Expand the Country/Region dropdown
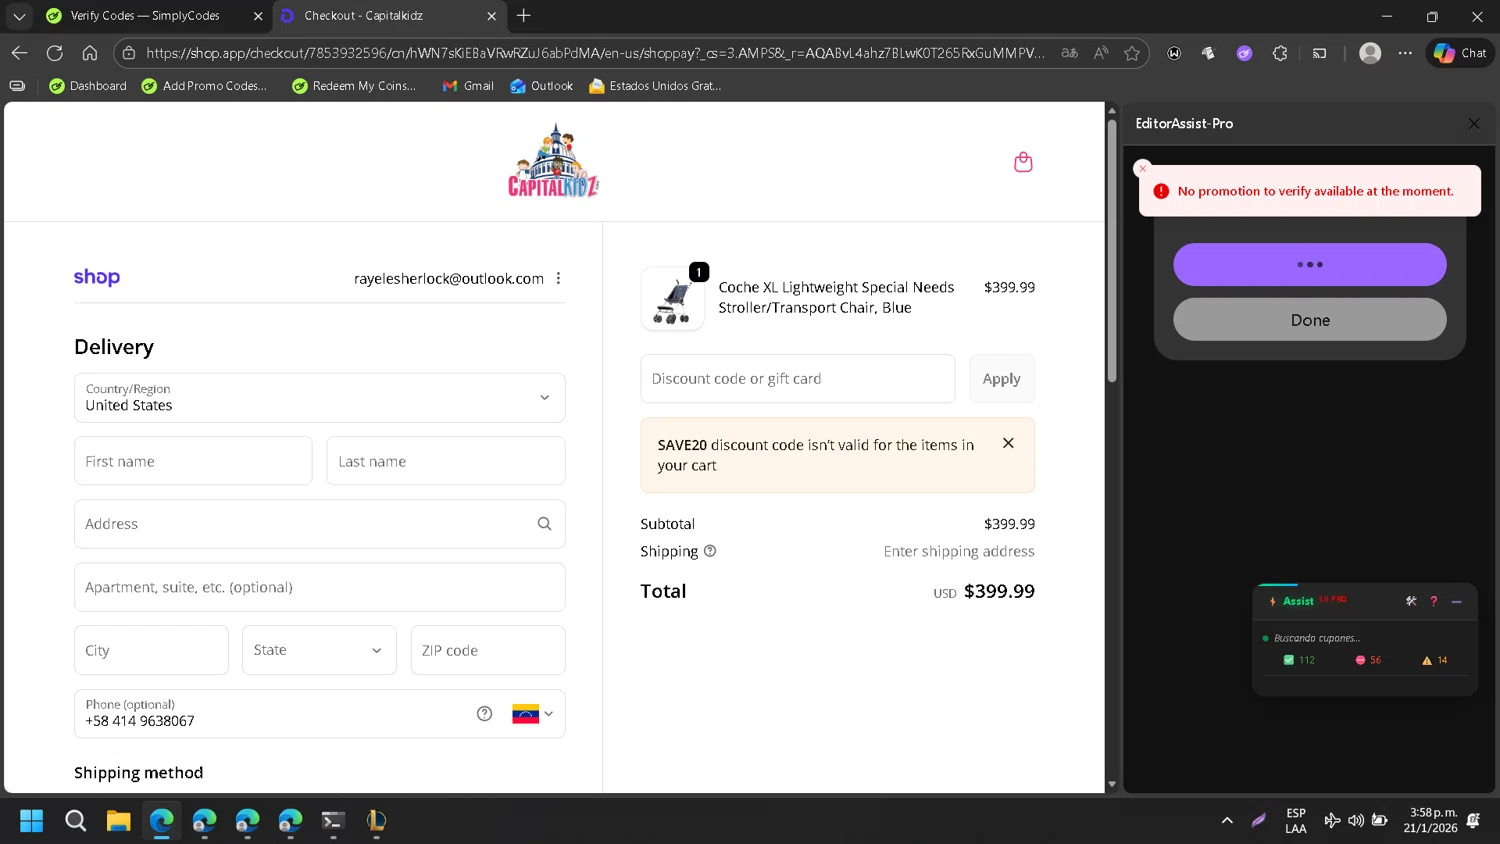Viewport: 1500px width, 844px height. (x=320, y=398)
